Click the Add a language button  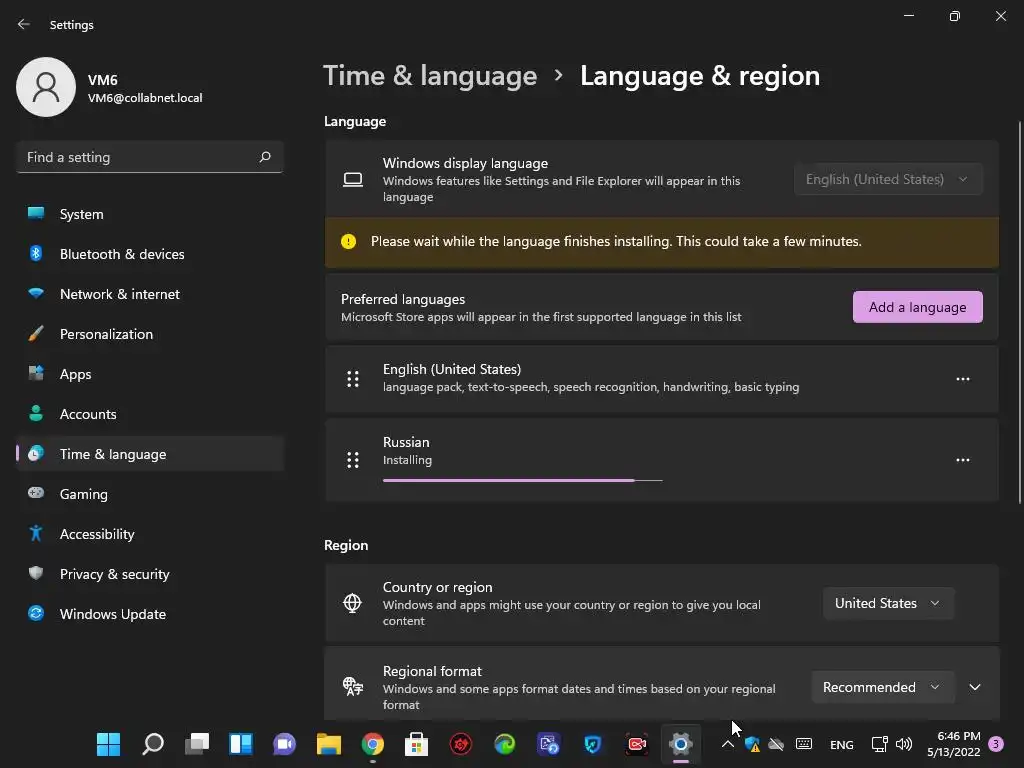coord(918,307)
